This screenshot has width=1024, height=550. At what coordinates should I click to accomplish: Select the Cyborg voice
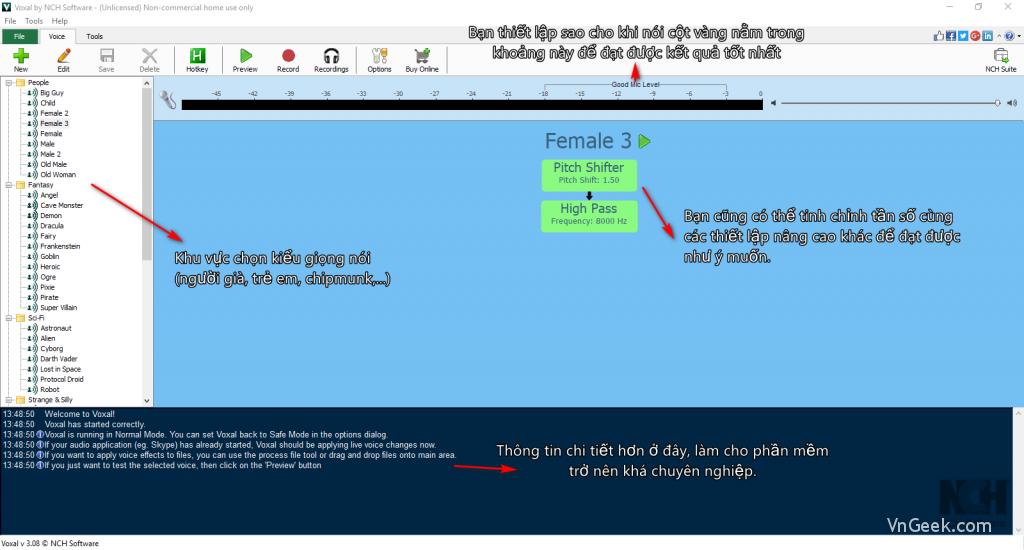pos(52,349)
